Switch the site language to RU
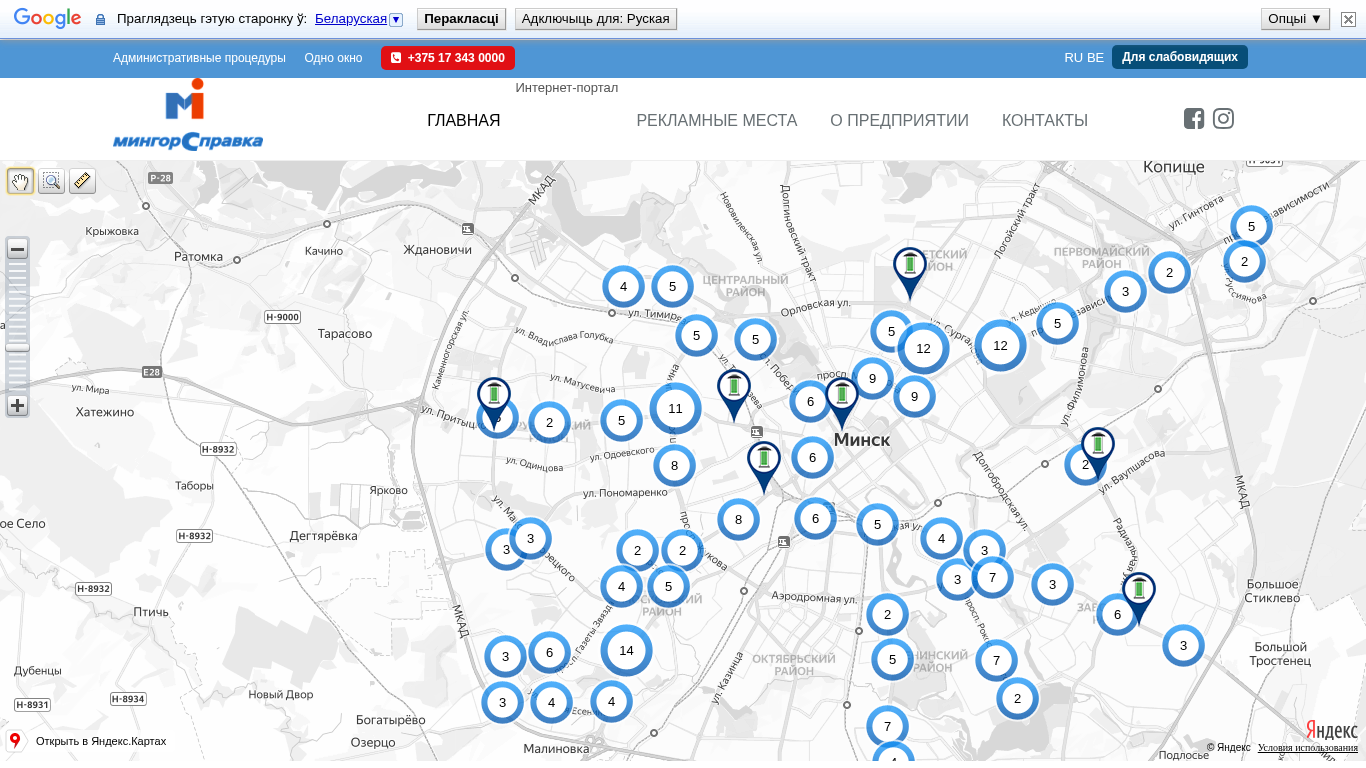Viewport: 1366px width, 768px height. point(1073,58)
